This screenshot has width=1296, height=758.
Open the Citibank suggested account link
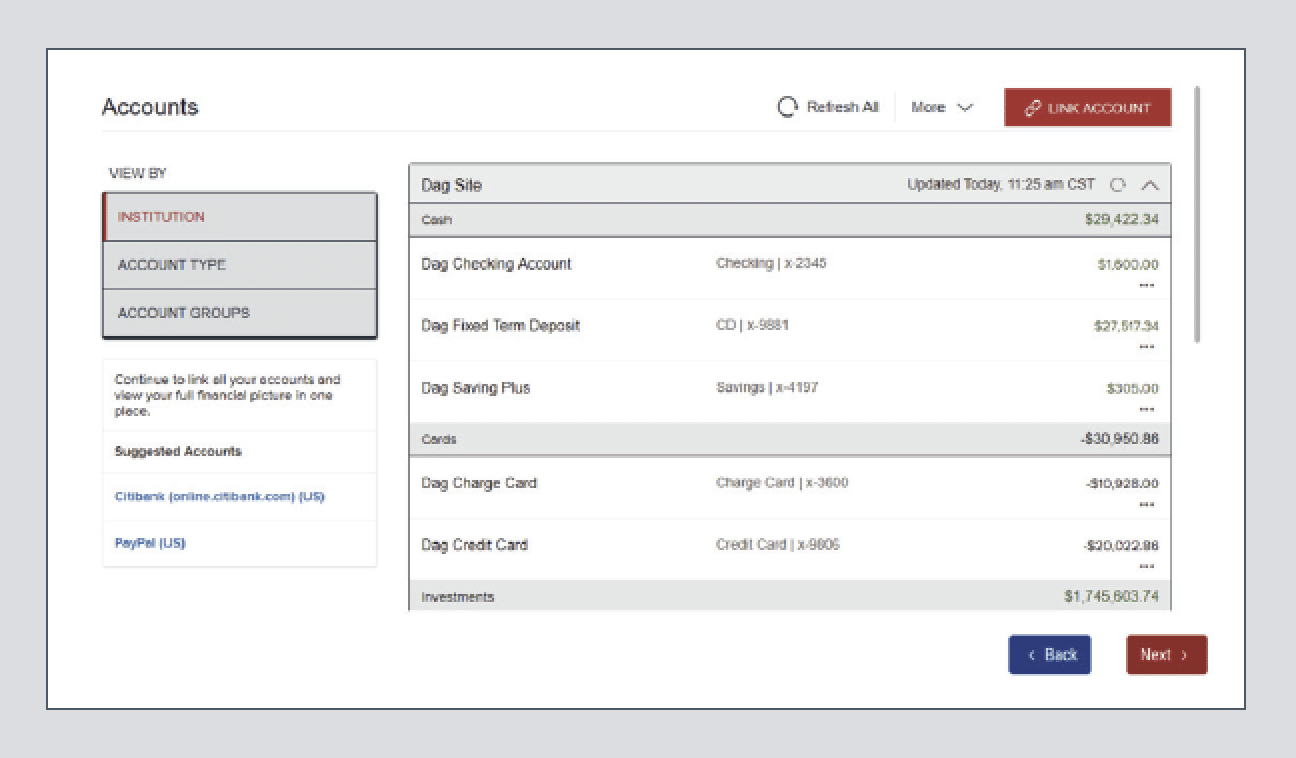pos(220,497)
